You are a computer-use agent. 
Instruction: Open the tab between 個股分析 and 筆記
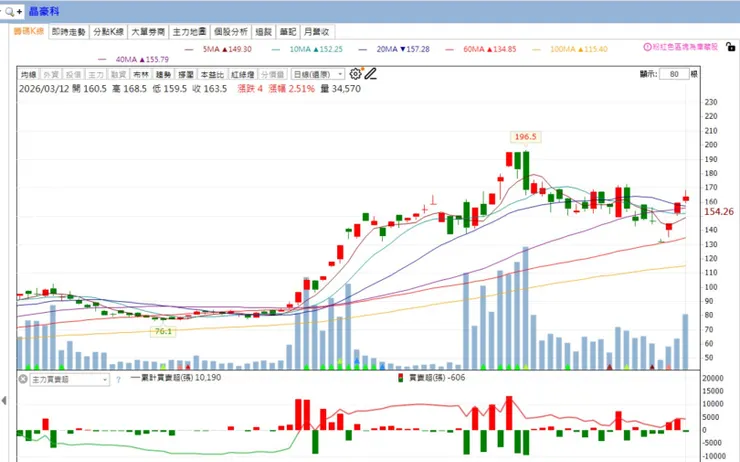point(264,32)
